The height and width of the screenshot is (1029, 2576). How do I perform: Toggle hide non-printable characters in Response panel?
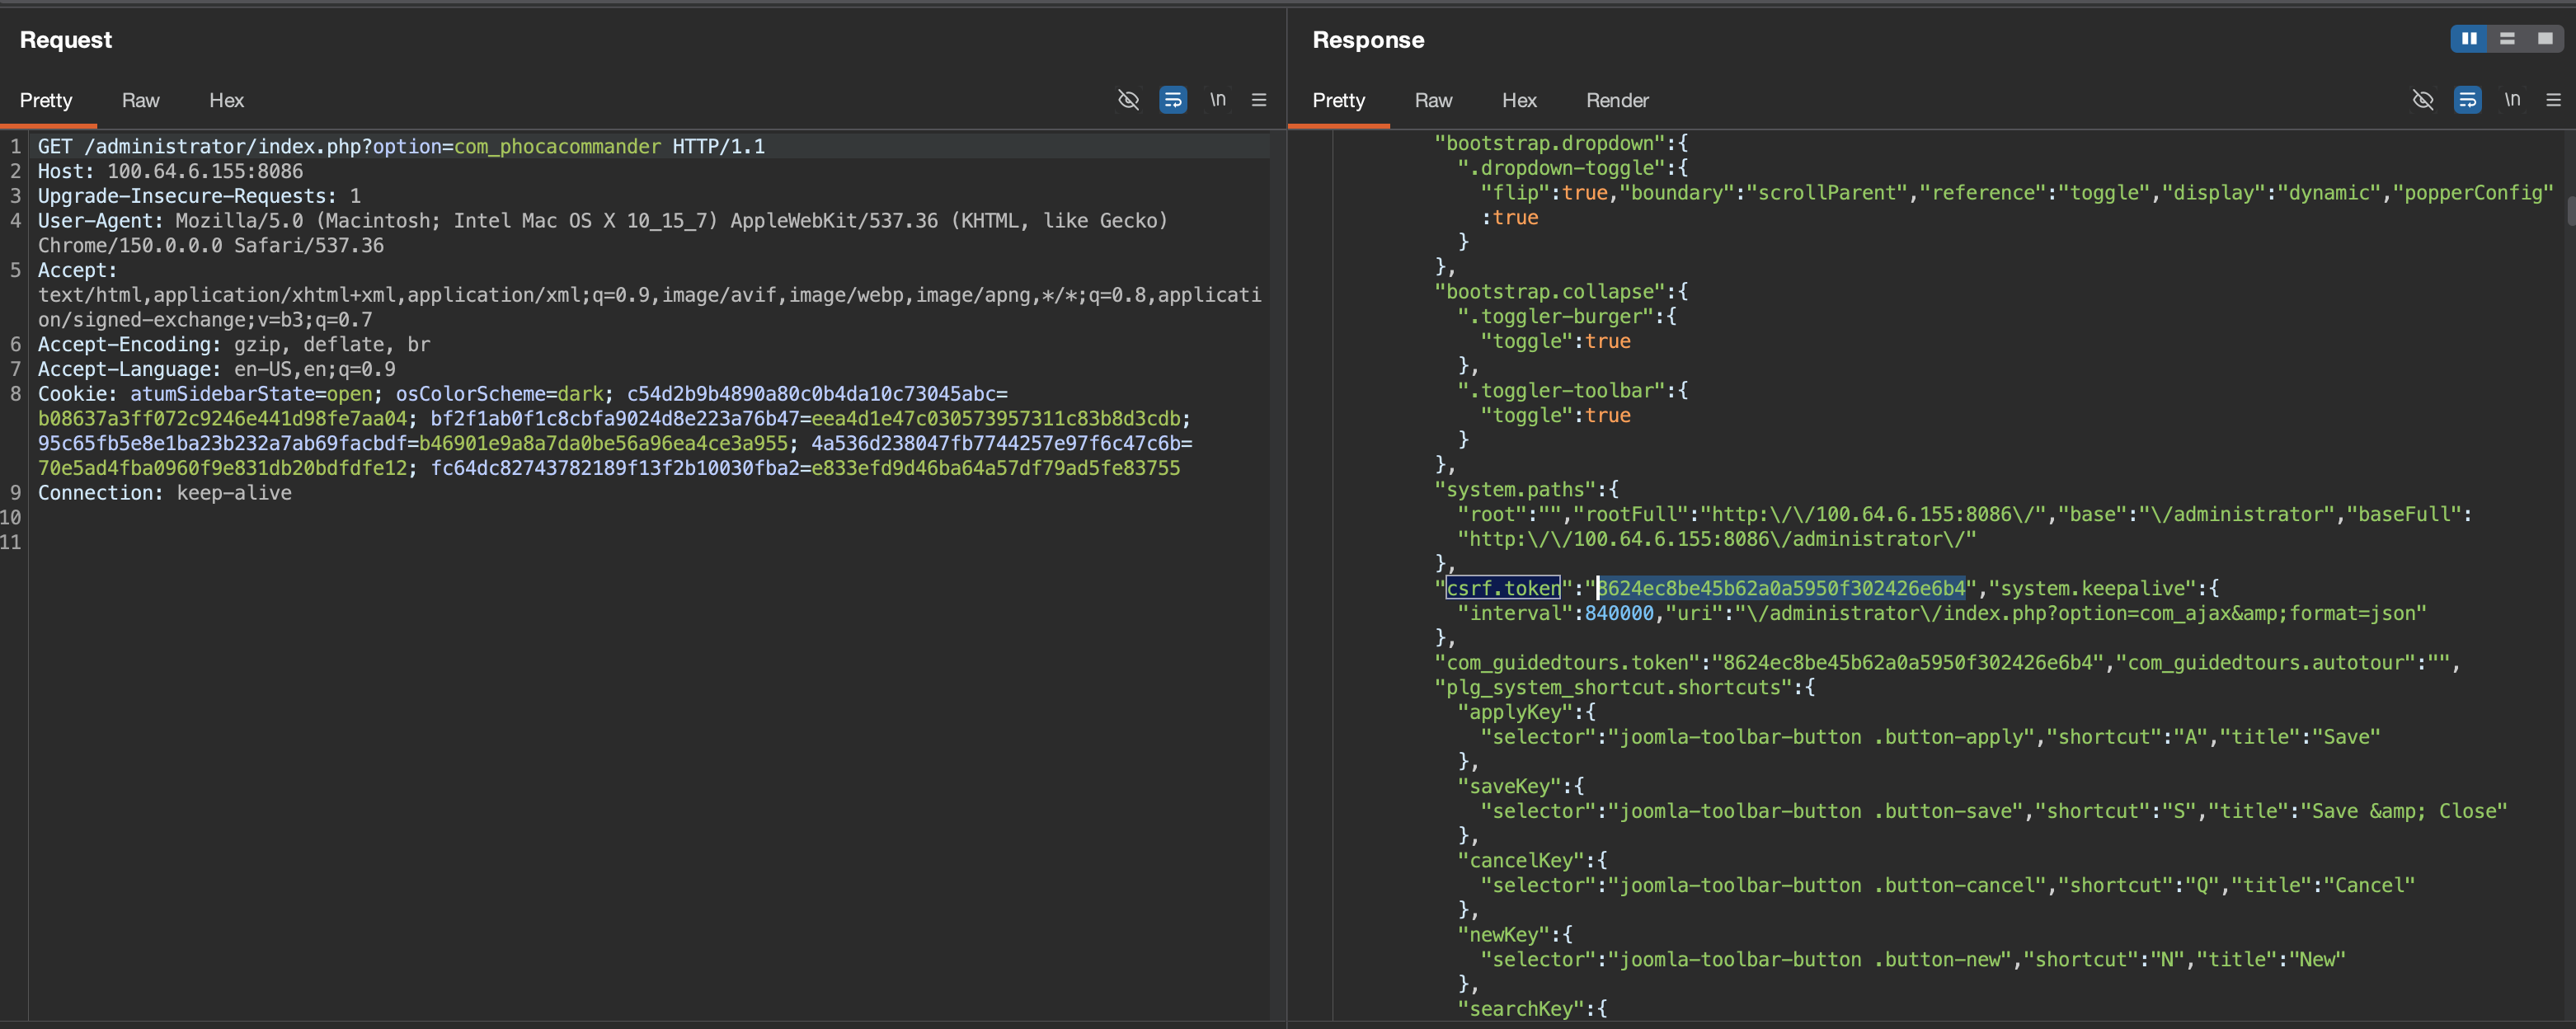2423,100
